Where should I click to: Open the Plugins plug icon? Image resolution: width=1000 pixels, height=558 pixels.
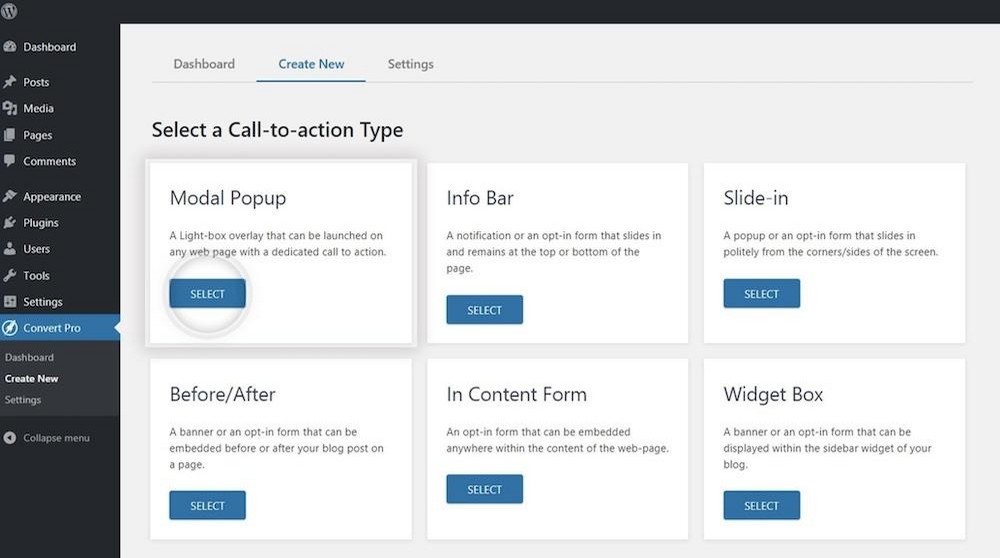pyautogui.click(x=10, y=223)
